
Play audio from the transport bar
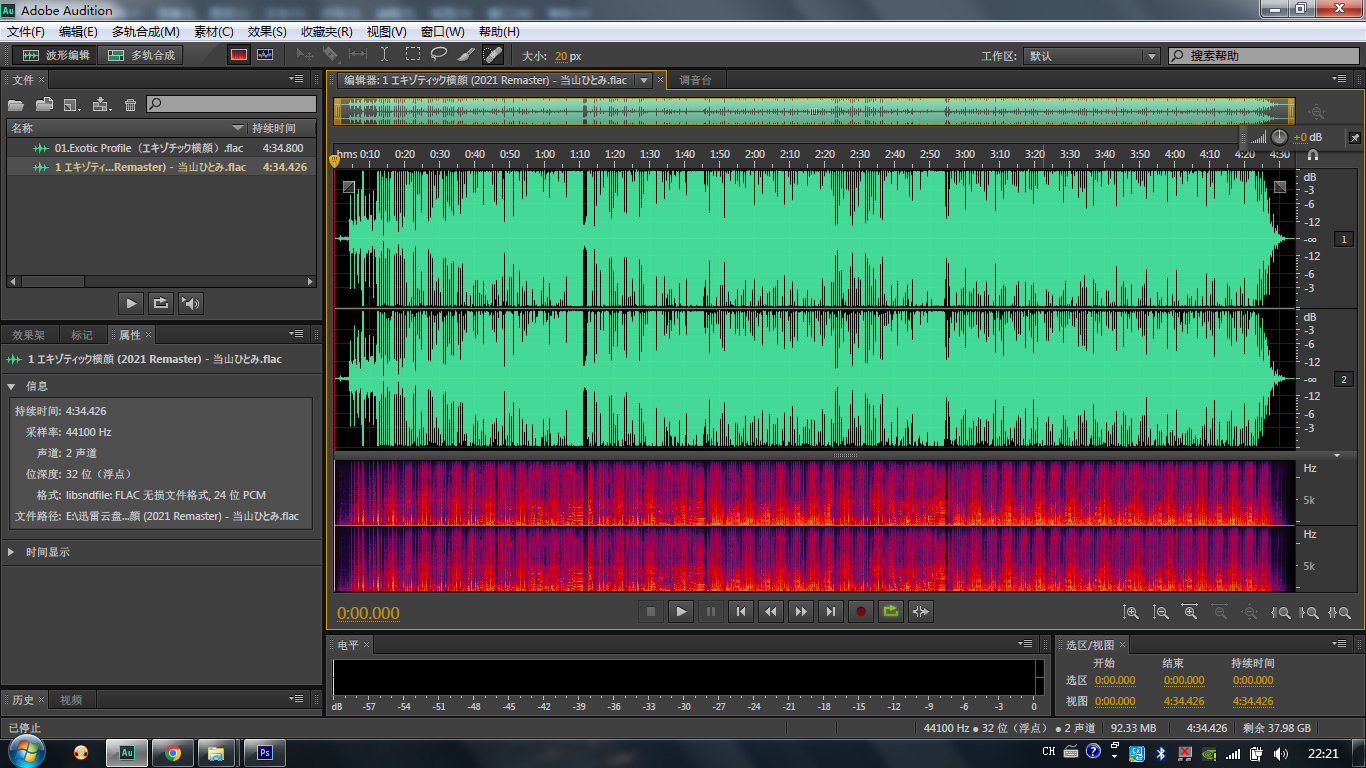tap(681, 611)
